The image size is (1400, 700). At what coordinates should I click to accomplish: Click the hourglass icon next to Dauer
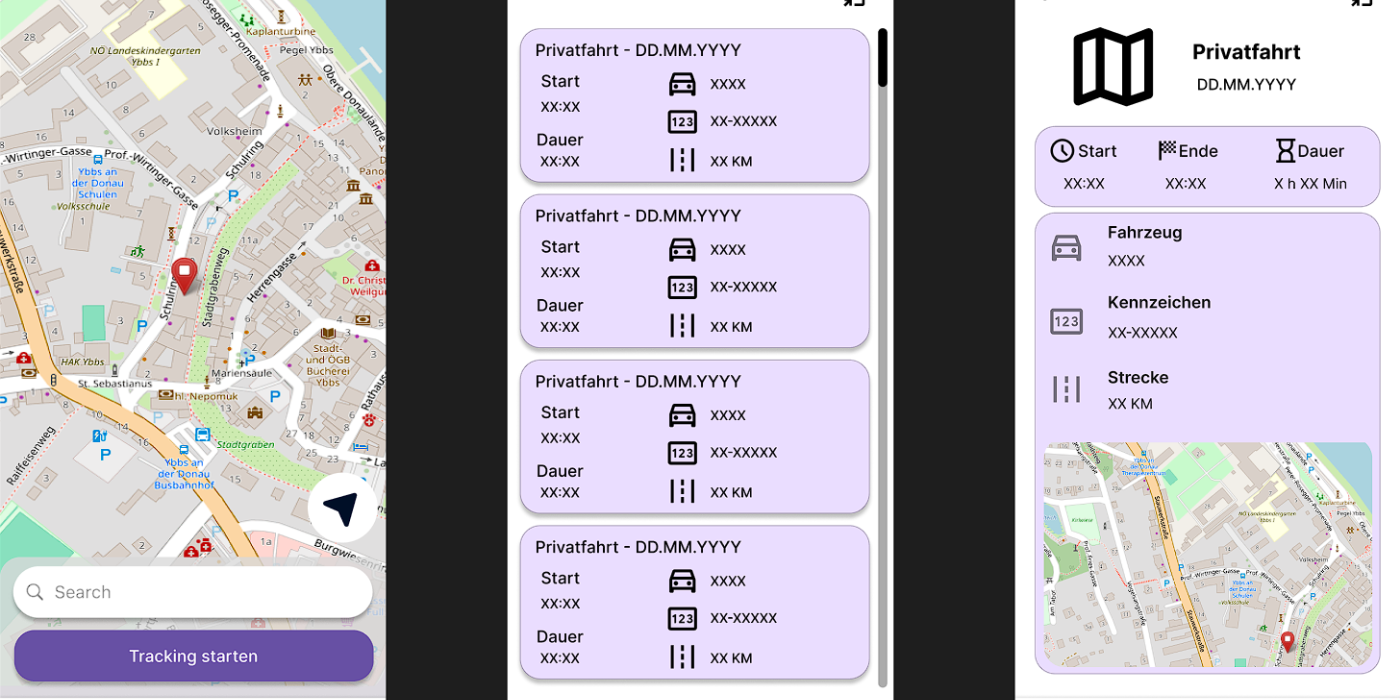tap(1285, 151)
